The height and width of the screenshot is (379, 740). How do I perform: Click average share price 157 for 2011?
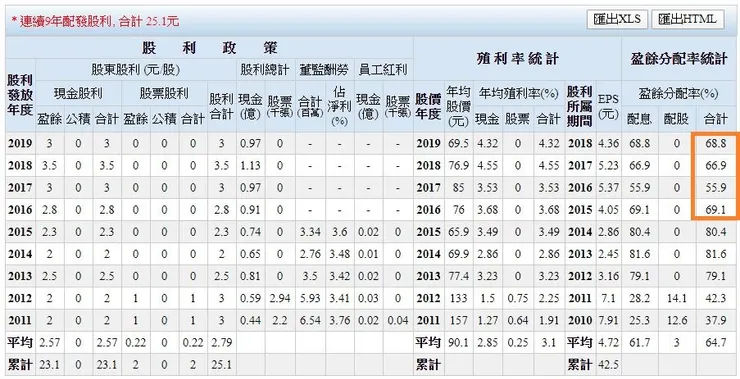[459, 320]
